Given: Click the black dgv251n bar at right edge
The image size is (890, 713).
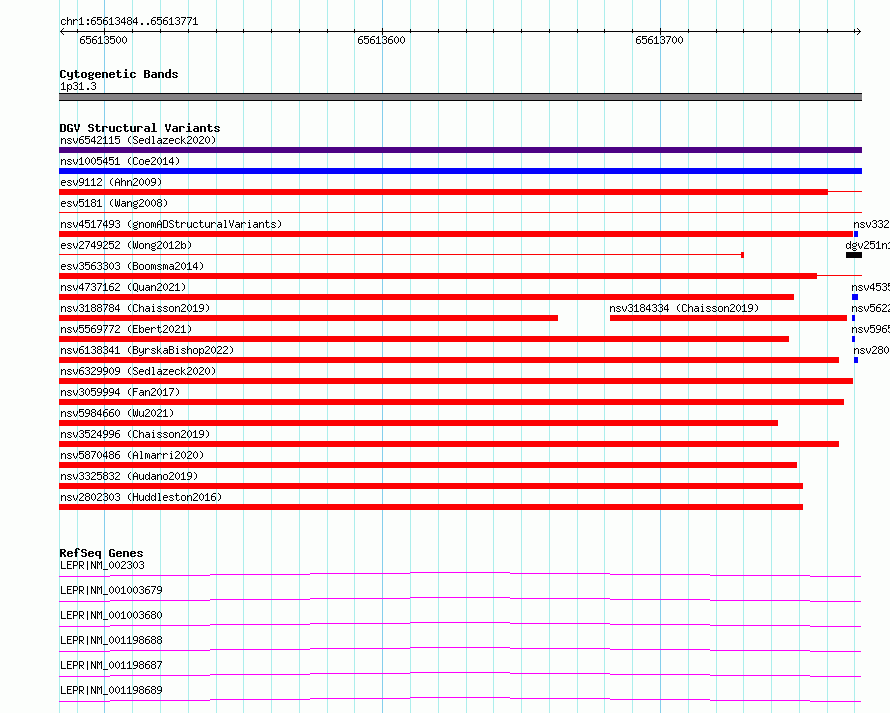Looking at the screenshot, I should pos(854,255).
